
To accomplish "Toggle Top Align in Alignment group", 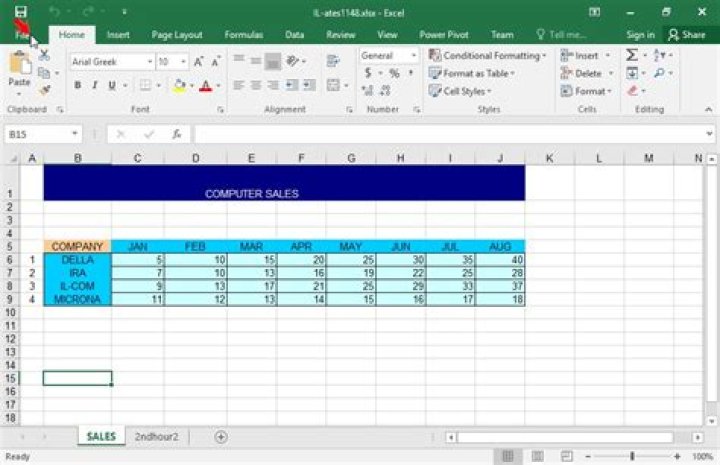I will (238, 60).
